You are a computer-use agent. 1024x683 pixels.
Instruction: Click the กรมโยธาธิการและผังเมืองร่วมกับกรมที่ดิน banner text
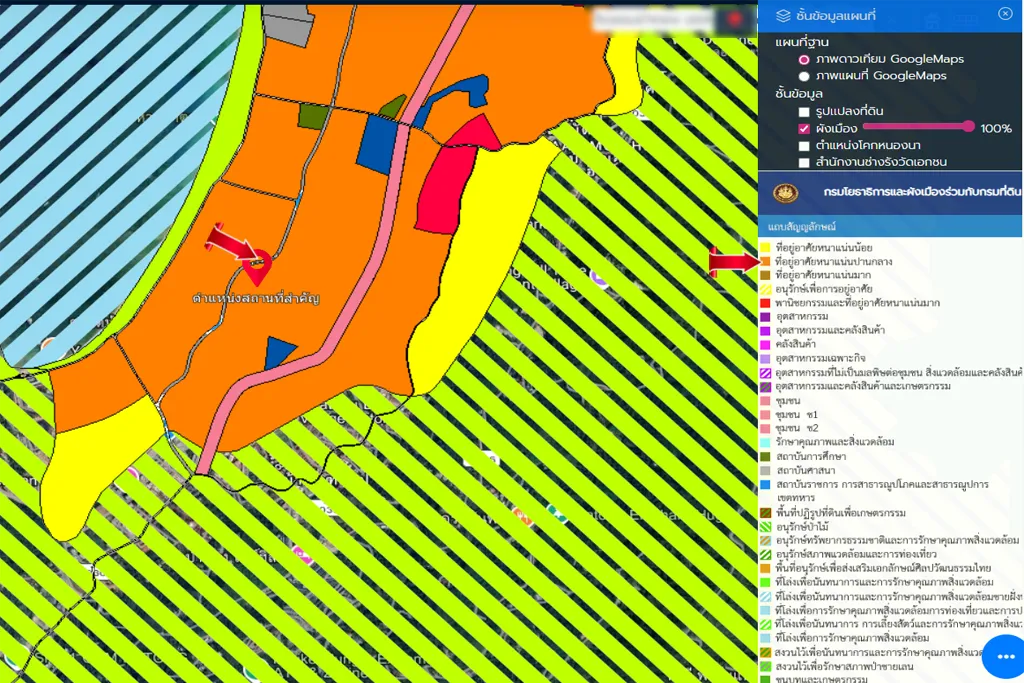coord(921,192)
